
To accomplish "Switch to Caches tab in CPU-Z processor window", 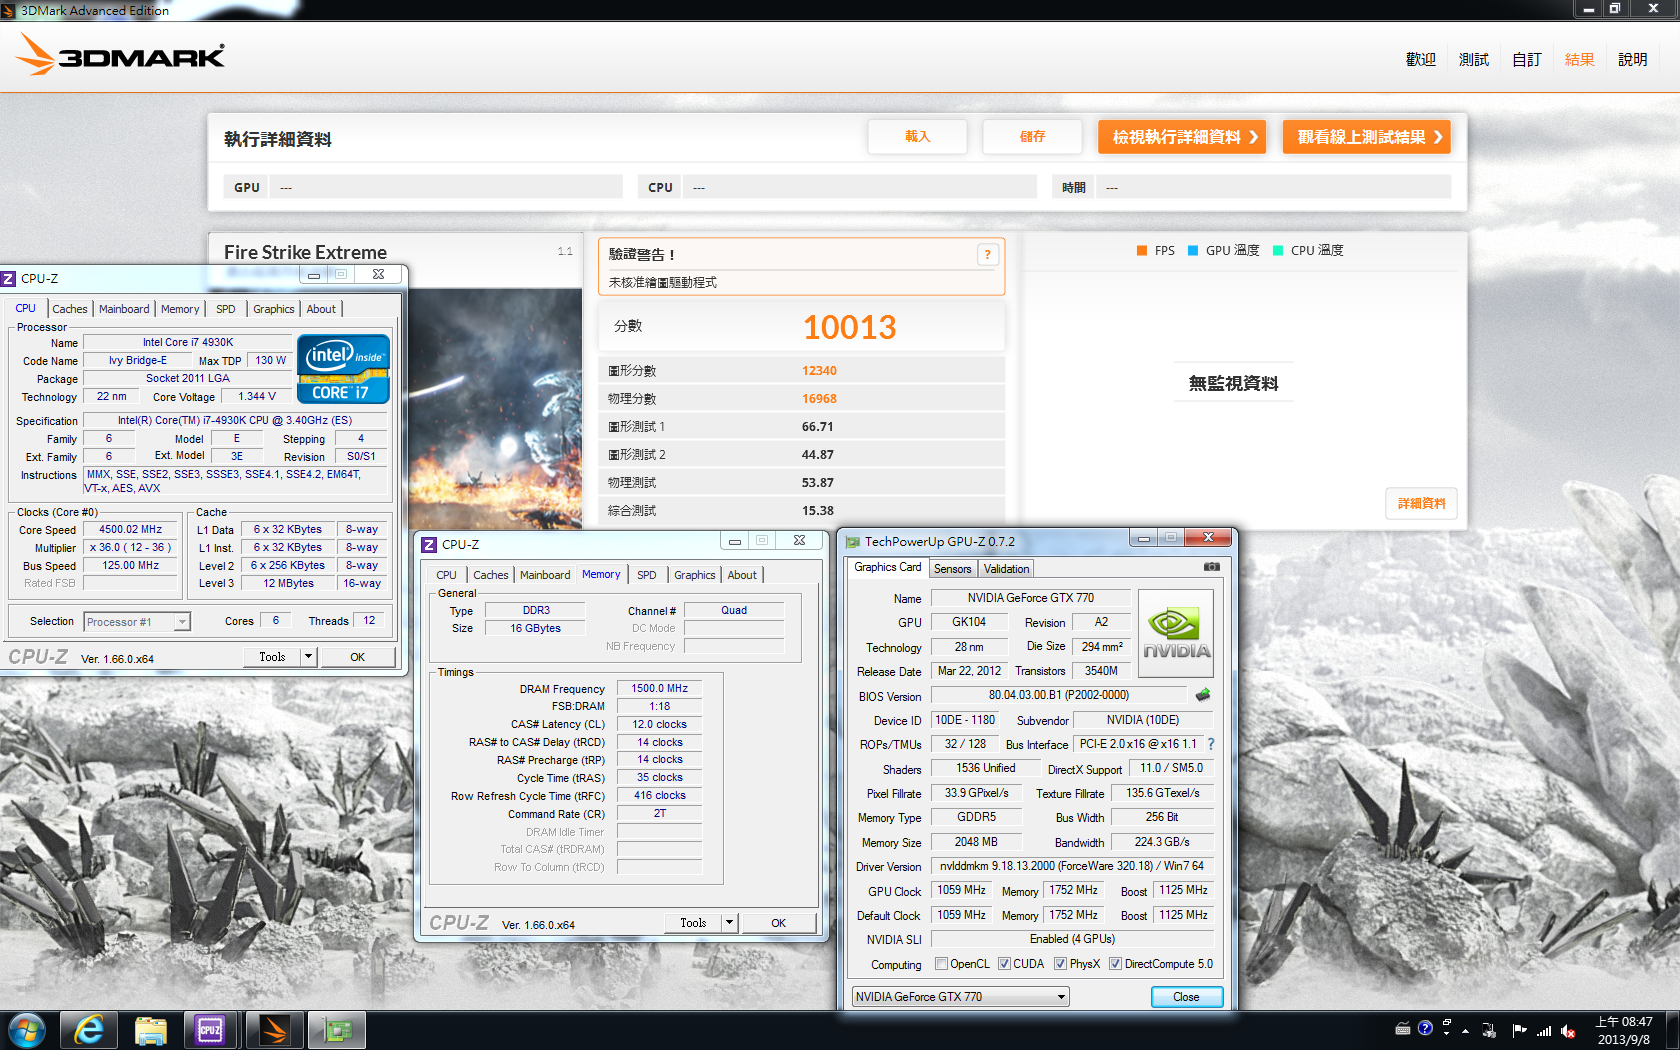I will (70, 309).
